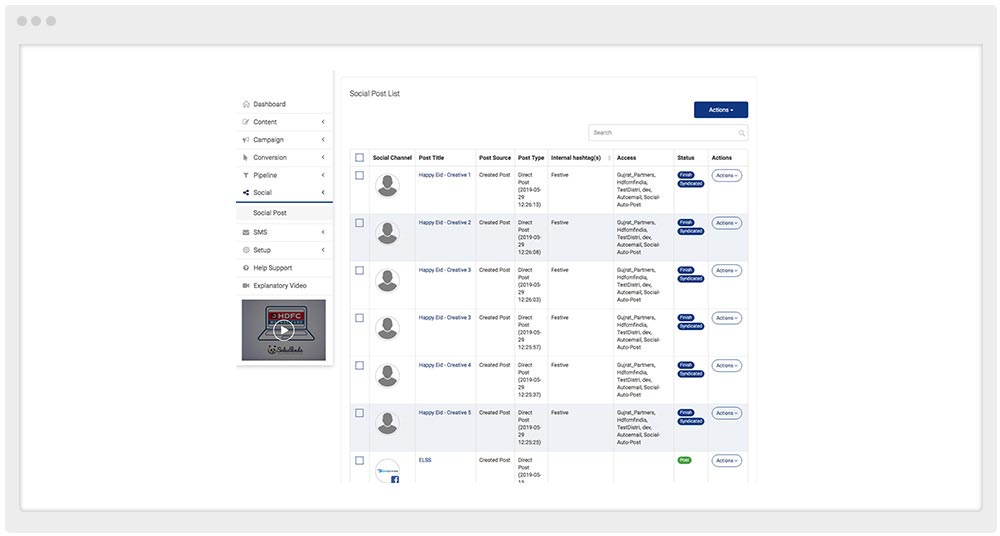Click the green Post status badge on ELSS row
The height and width of the screenshot is (536, 1000).
click(x=684, y=460)
